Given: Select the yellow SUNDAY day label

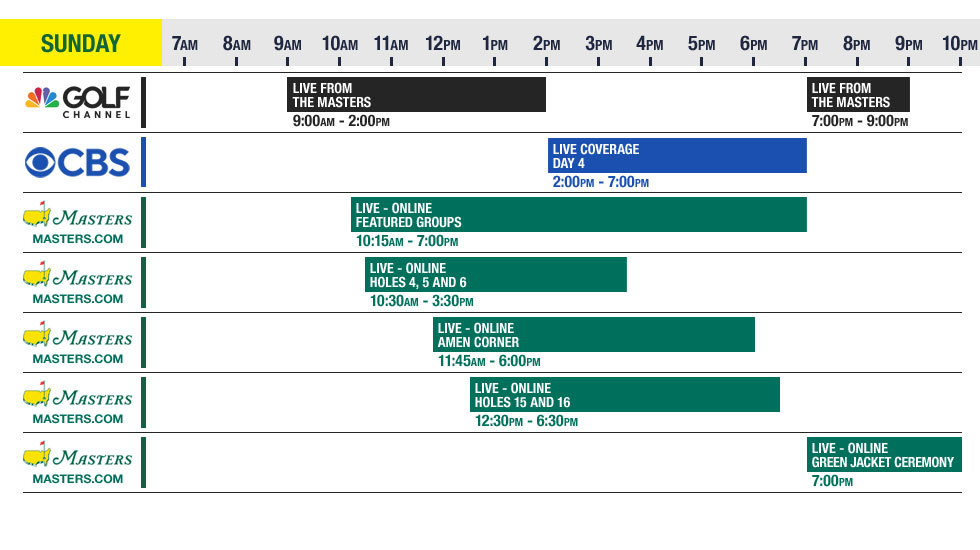Looking at the screenshot, I should (x=80, y=44).
